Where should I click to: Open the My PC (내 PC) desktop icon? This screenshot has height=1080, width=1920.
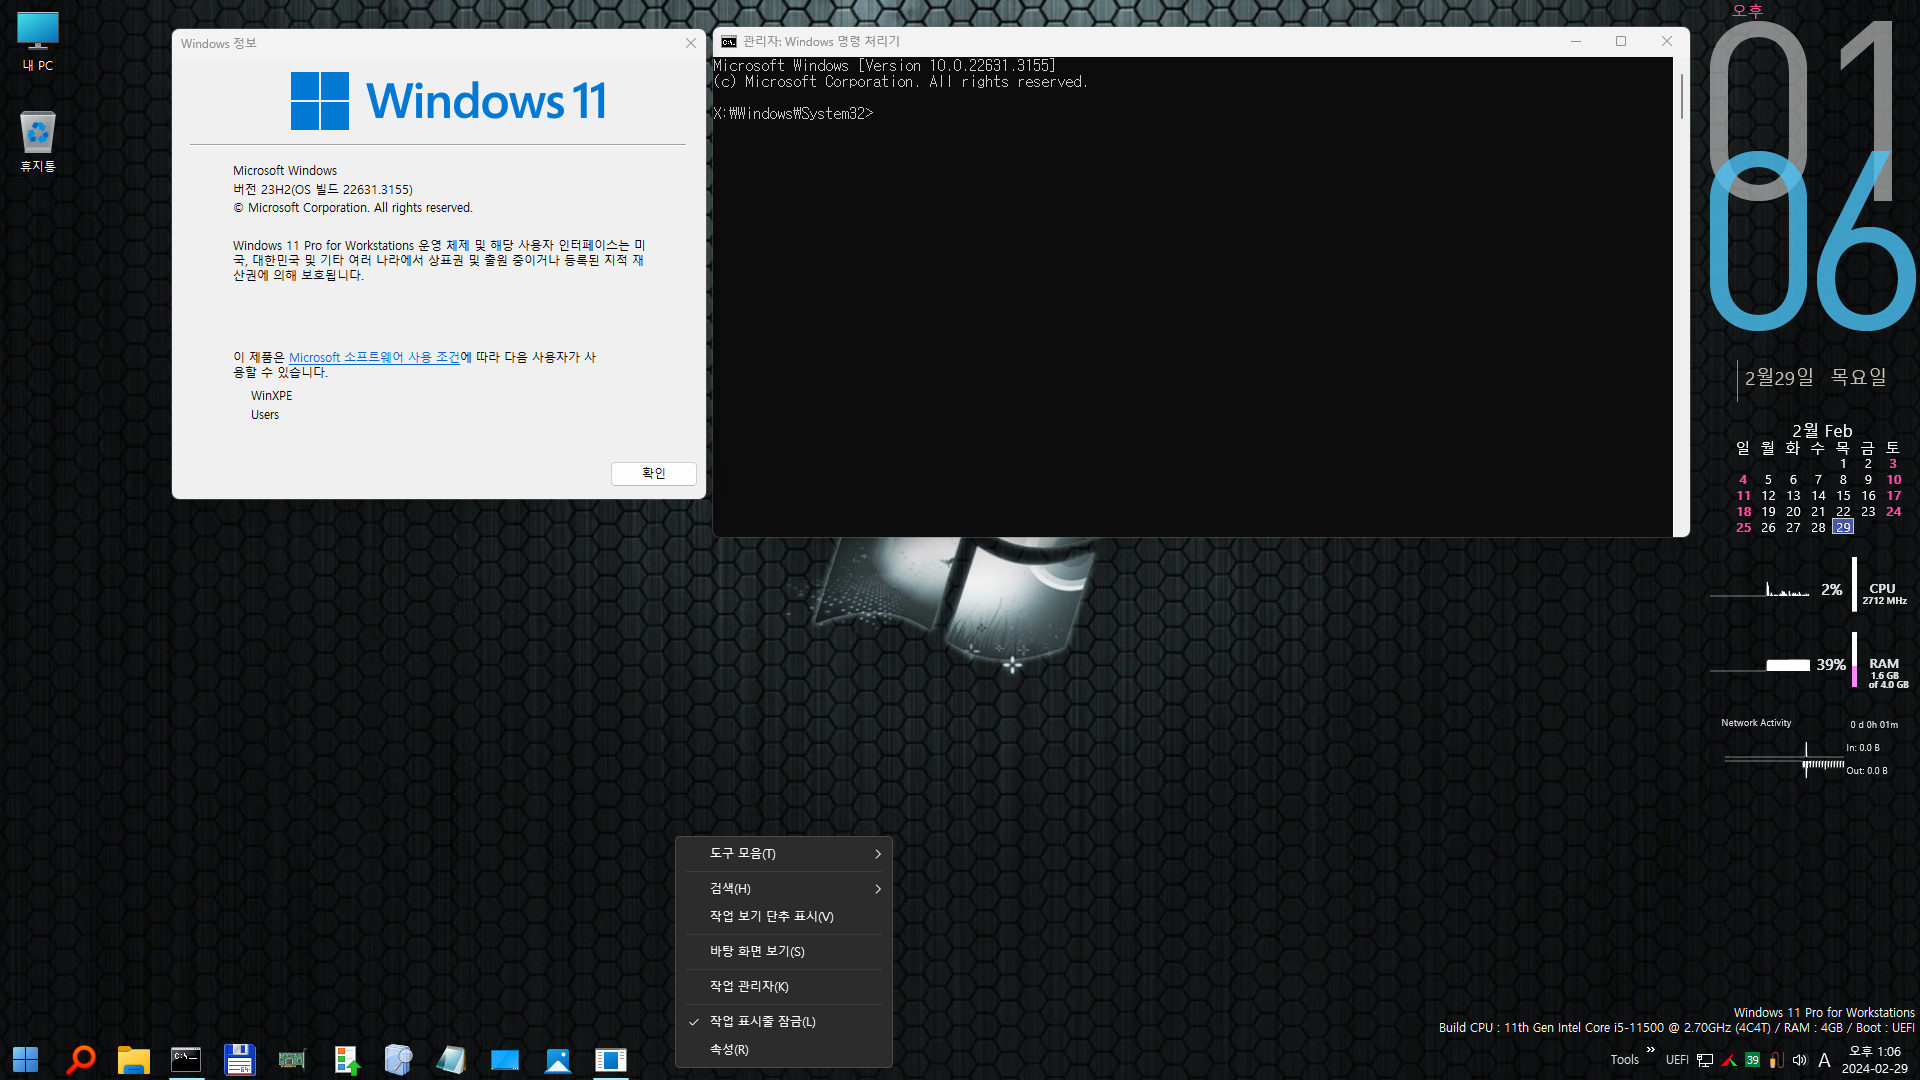(x=38, y=42)
